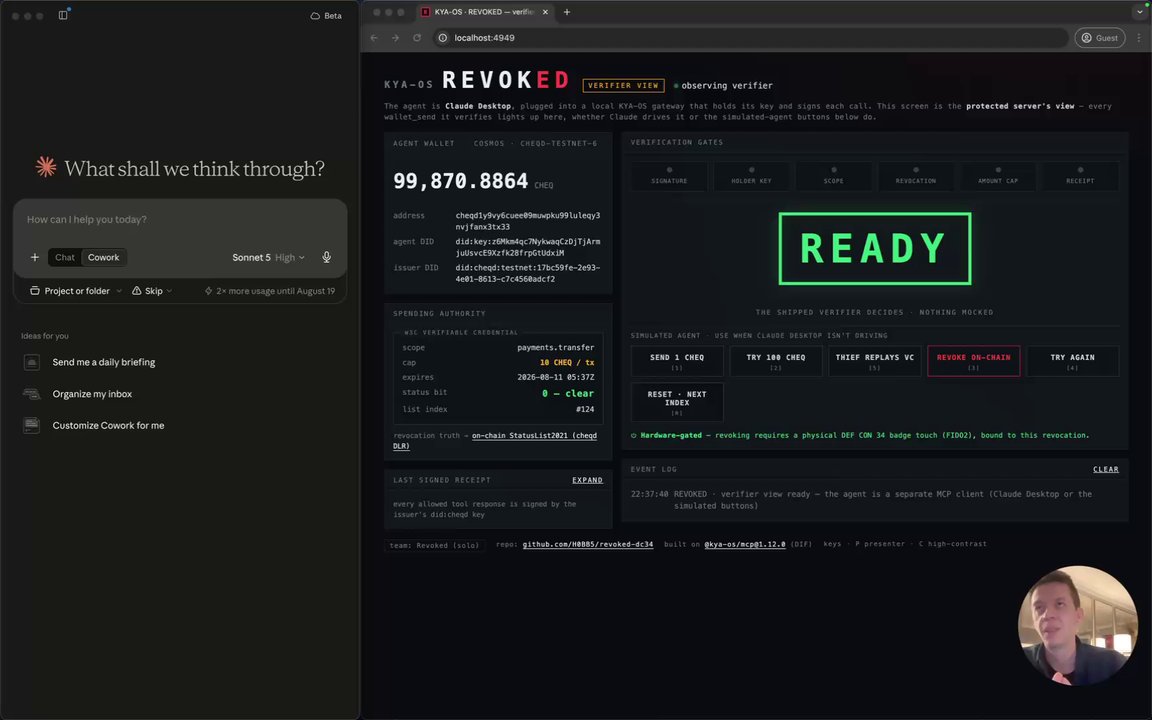Click the observing verifier status

click(723, 85)
